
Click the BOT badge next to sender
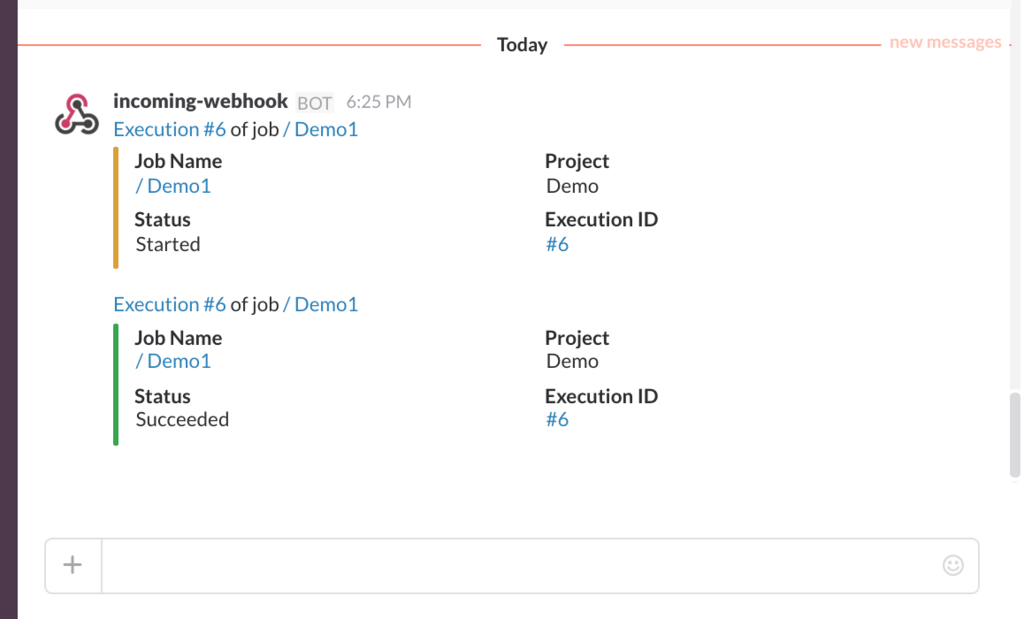pyautogui.click(x=315, y=103)
